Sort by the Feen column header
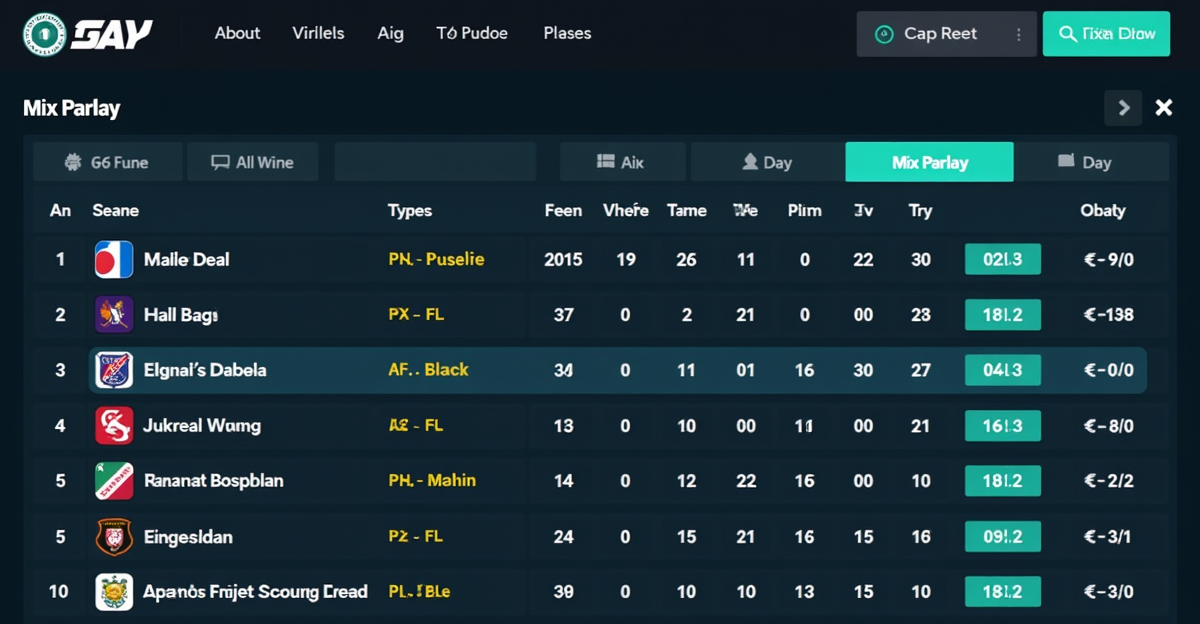Image resolution: width=1200 pixels, height=624 pixels. point(563,210)
